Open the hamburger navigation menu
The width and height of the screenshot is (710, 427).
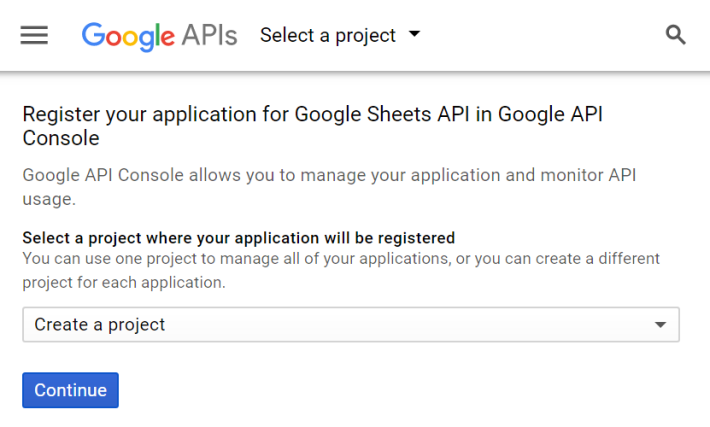coord(34,35)
